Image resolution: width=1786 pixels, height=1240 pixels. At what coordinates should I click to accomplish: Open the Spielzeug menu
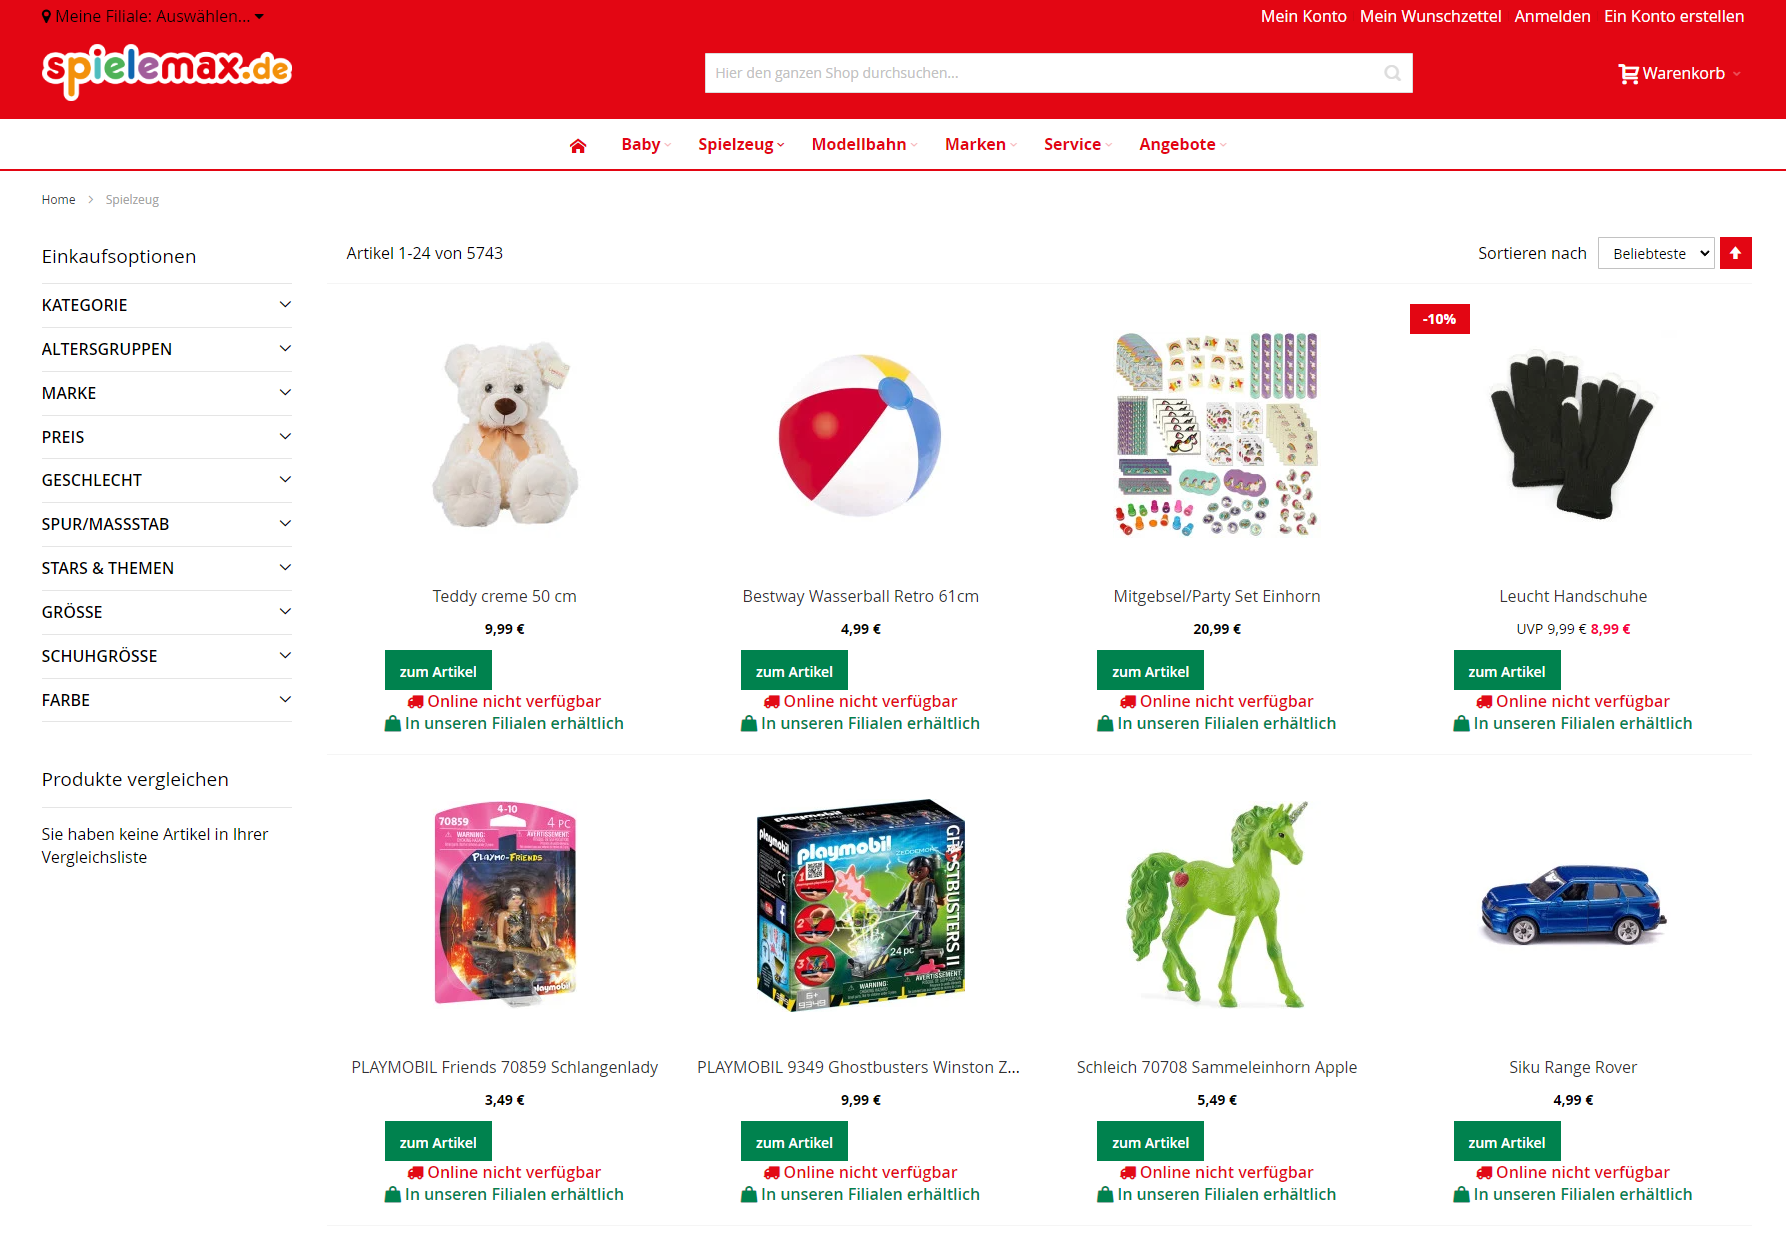coord(741,144)
